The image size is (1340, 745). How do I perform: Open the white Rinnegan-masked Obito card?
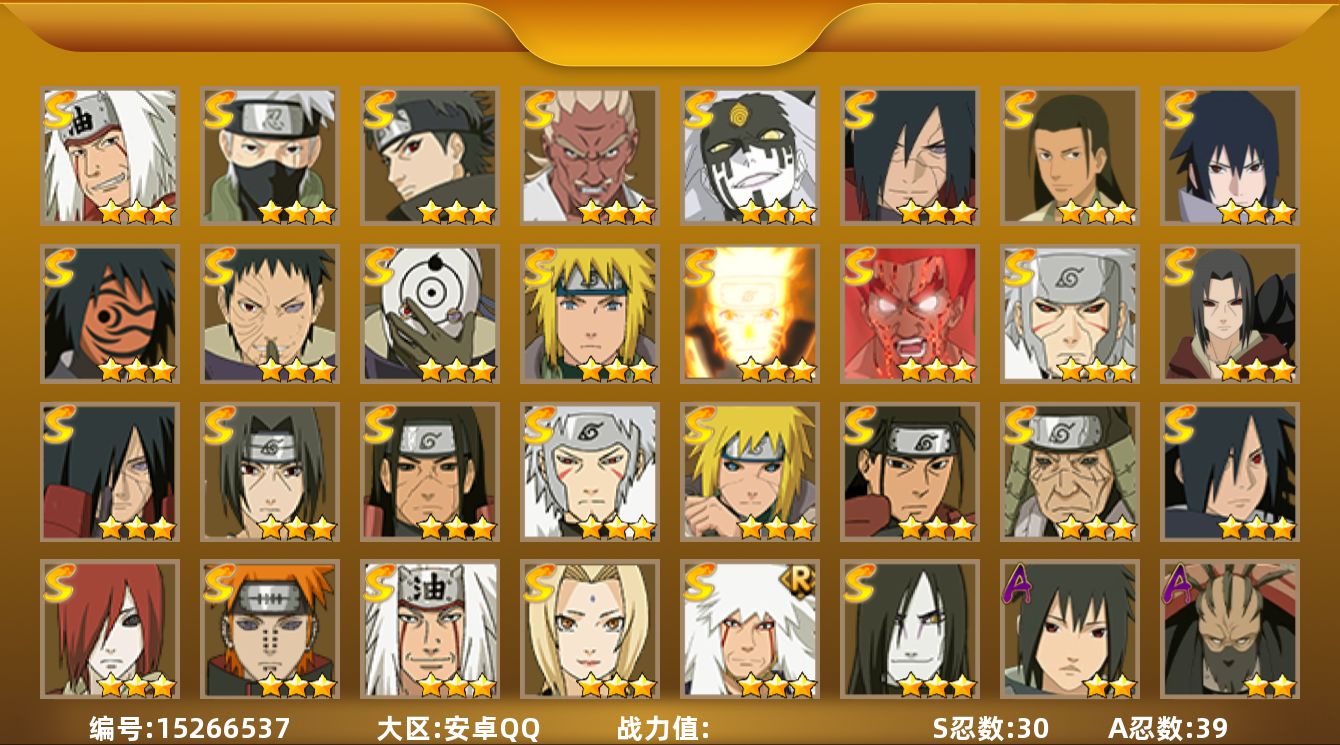pyautogui.click(x=430, y=314)
